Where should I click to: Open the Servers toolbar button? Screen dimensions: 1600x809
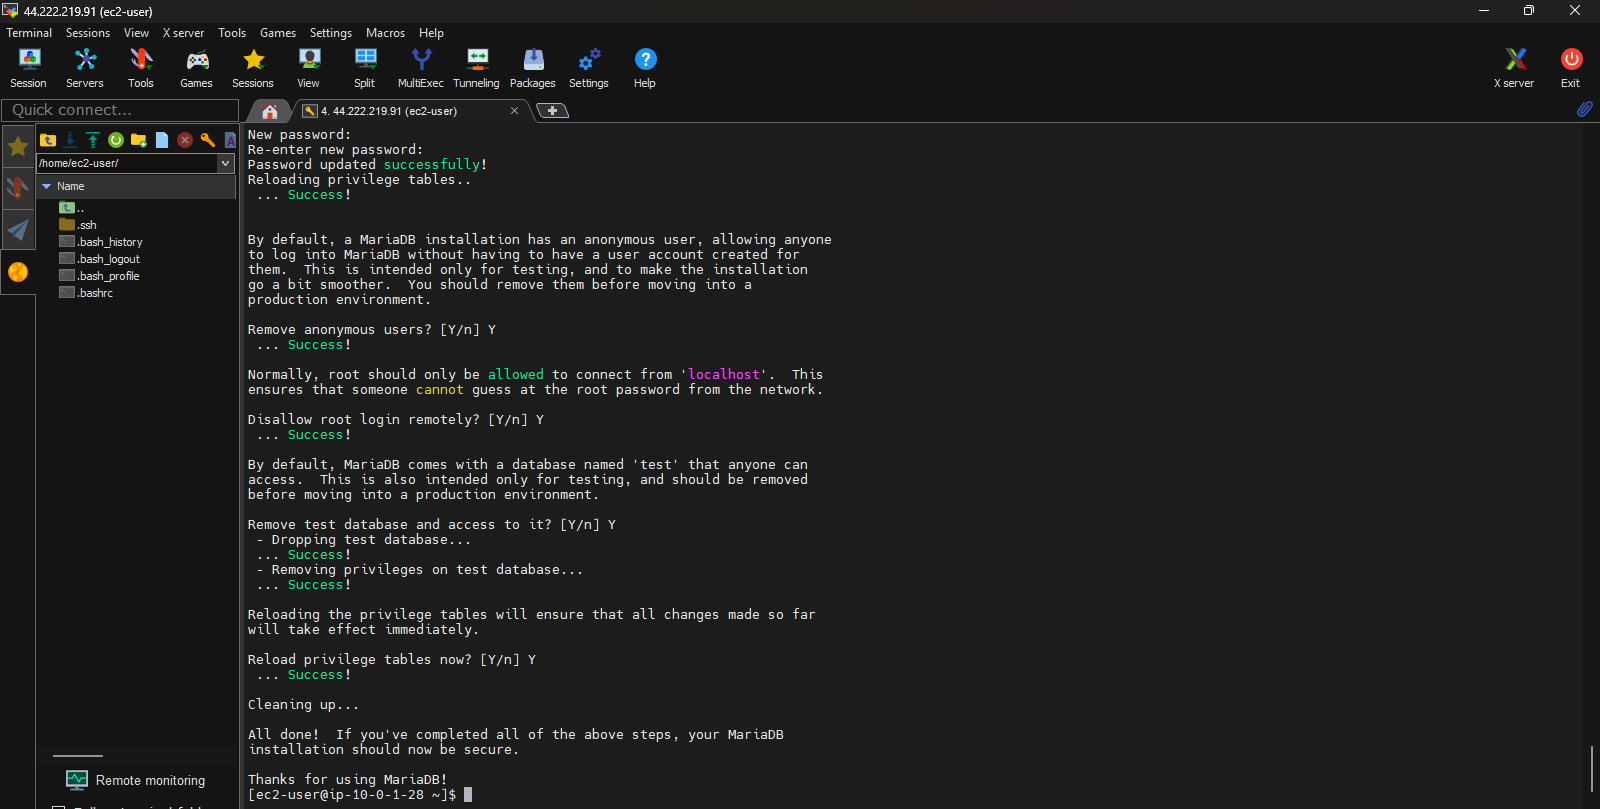(x=85, y=68)
